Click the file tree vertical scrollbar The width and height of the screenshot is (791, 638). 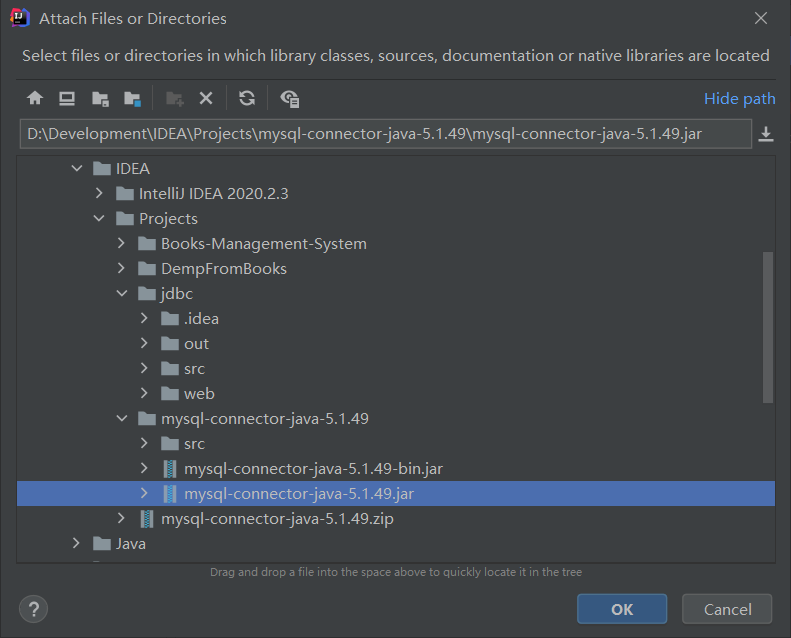[x=768, y=327]
